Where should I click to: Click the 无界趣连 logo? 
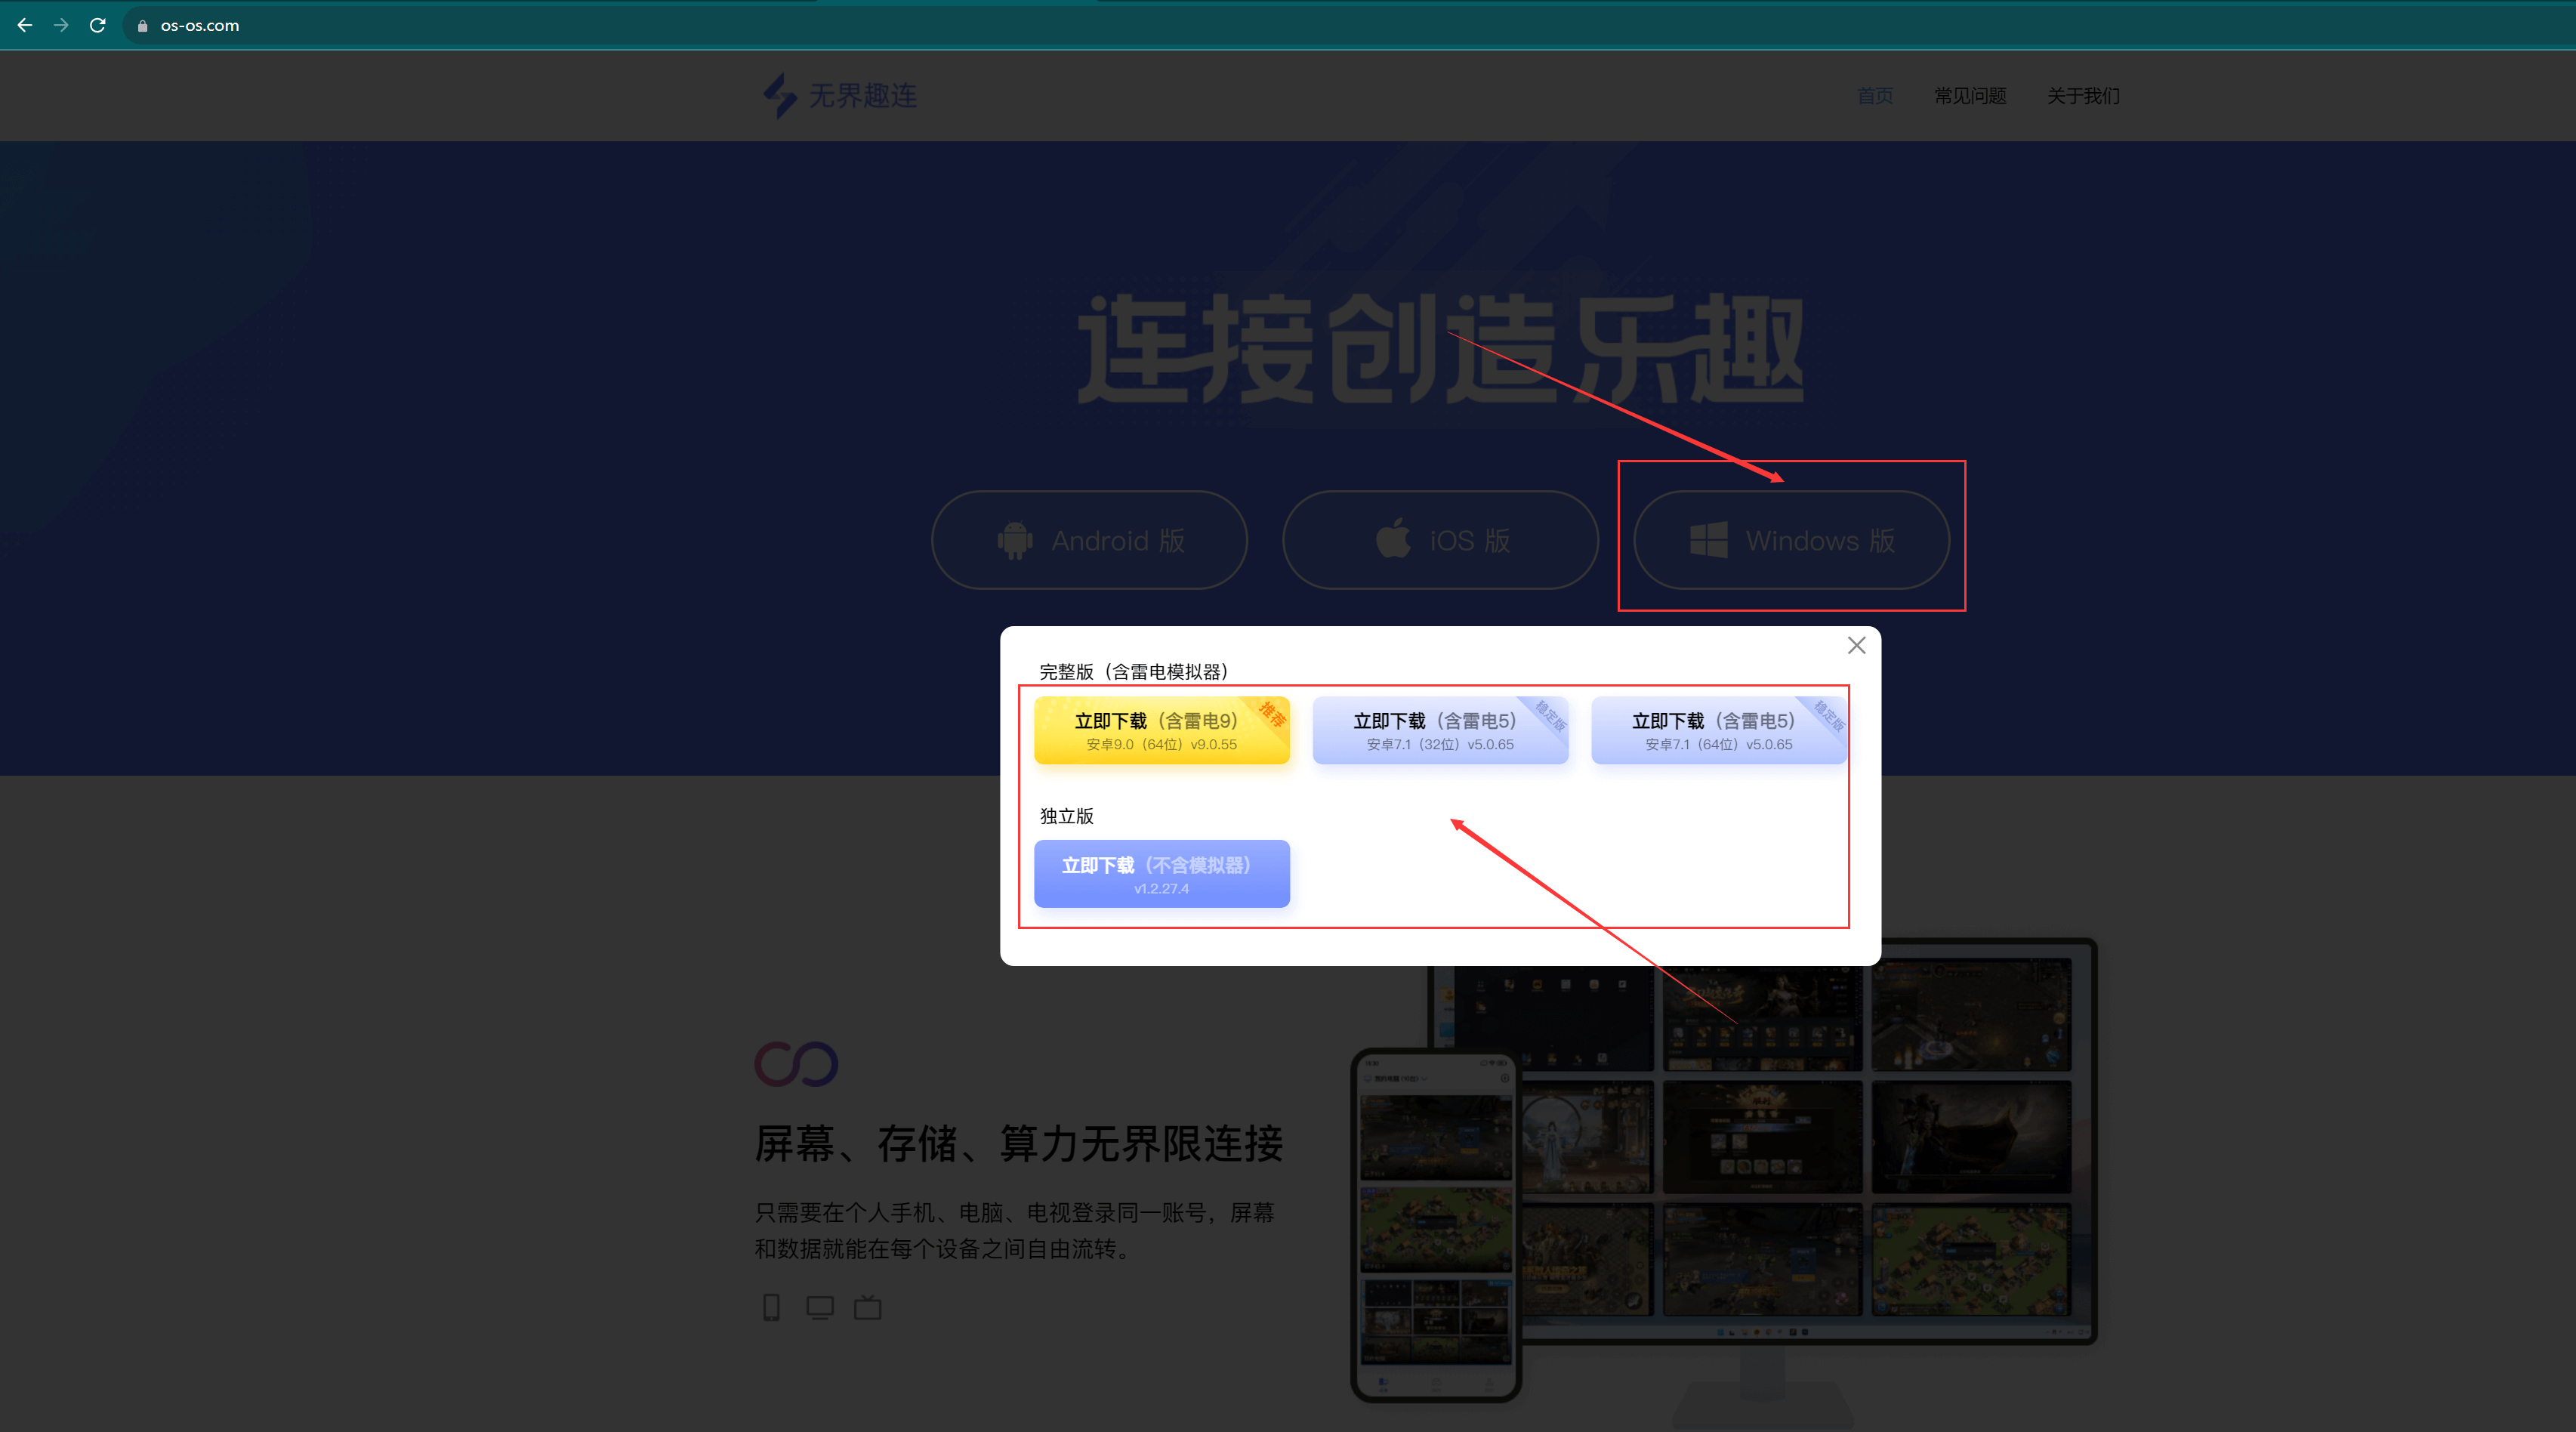tap(839, 95)
